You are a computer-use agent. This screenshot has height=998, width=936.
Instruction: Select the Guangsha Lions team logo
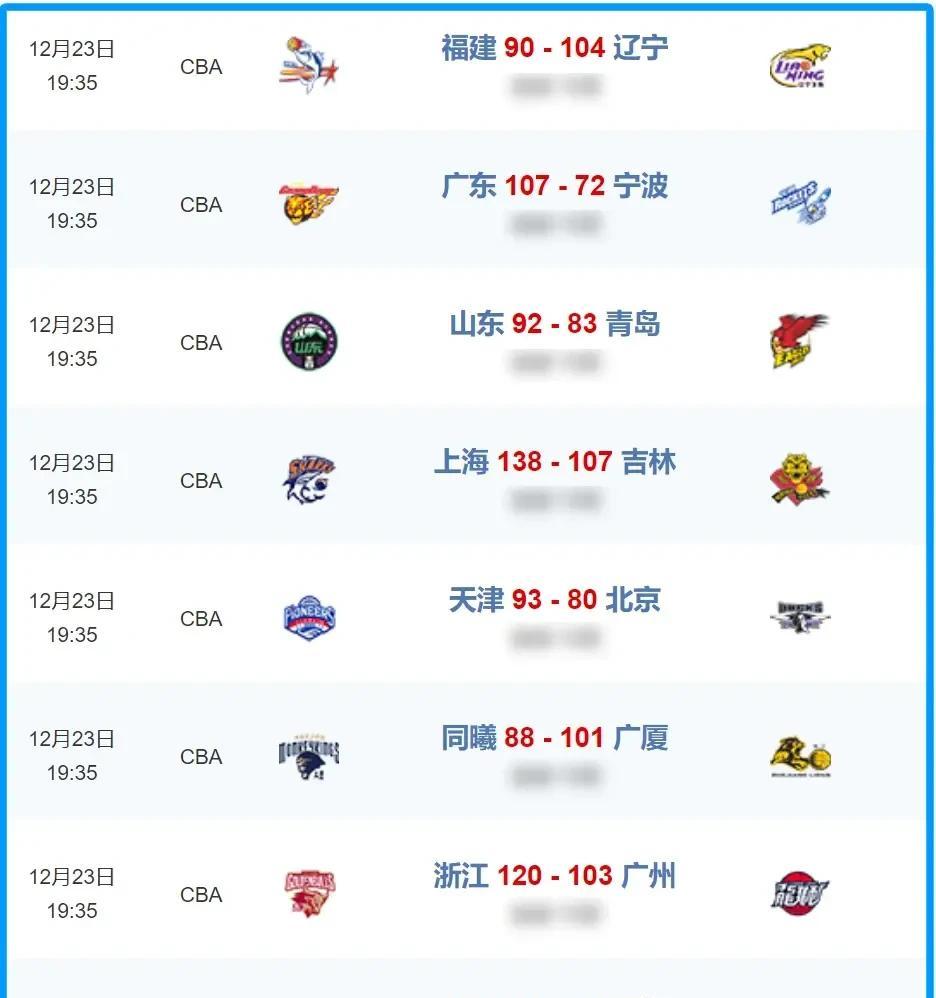[x=799, y=756]
